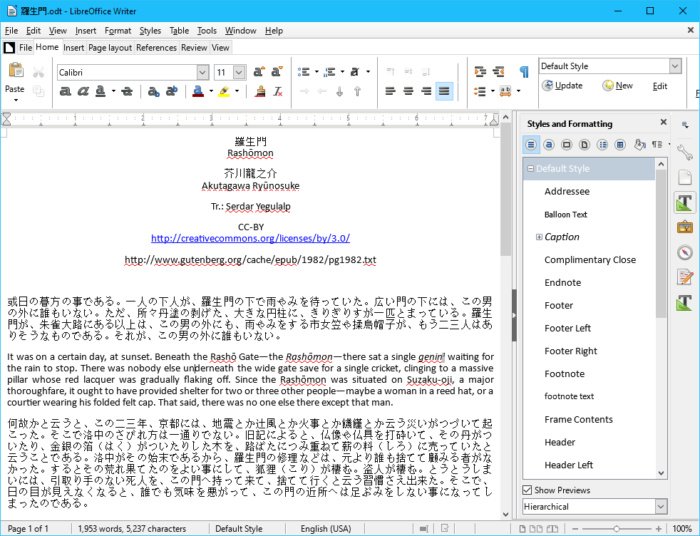
Task: Expand the Caption style tree node
Action: coord(539,237)
